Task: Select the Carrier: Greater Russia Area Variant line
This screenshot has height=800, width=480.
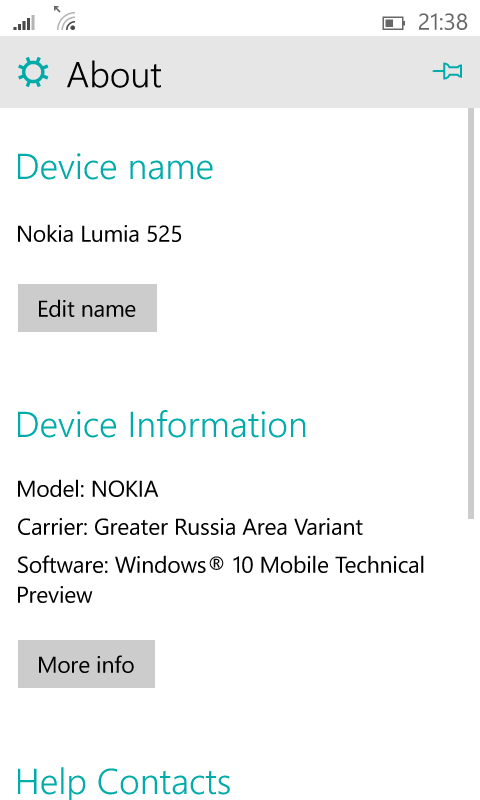Action: [x=190, y=527]
